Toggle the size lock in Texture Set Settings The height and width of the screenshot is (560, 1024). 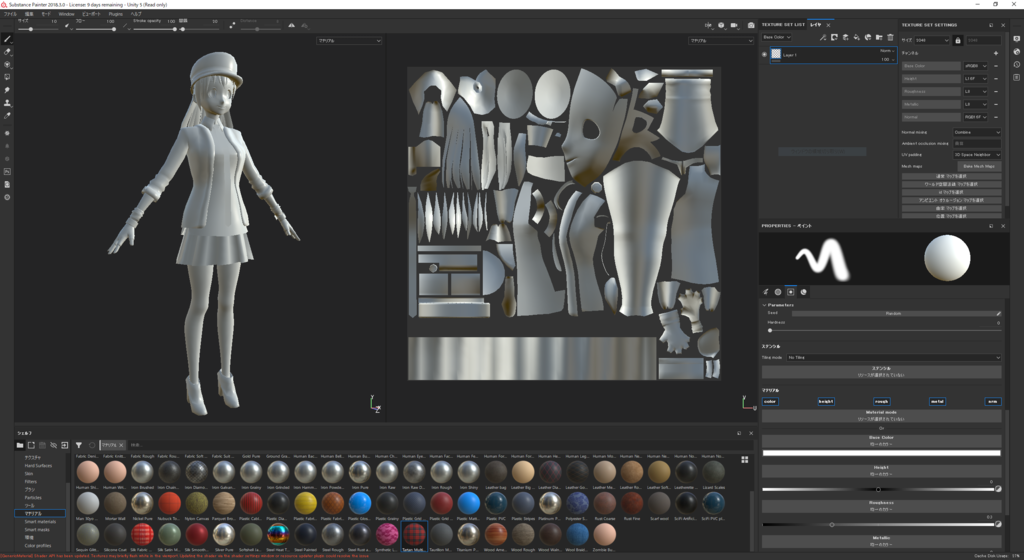pos(957,40)
